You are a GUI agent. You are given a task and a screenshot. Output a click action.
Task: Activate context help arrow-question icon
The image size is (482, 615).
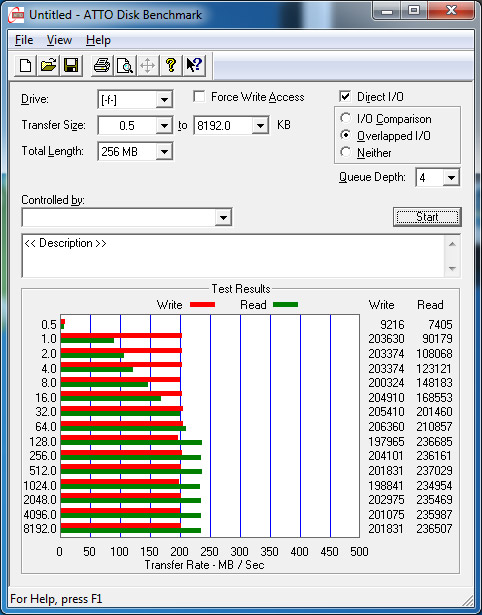tap(194, 66)
